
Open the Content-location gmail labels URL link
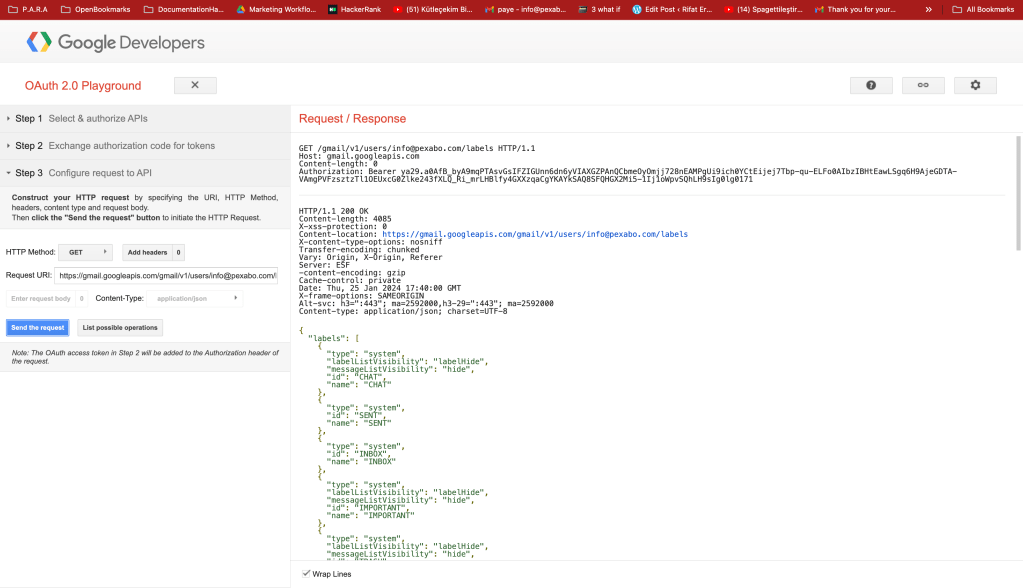pos(535,234)
